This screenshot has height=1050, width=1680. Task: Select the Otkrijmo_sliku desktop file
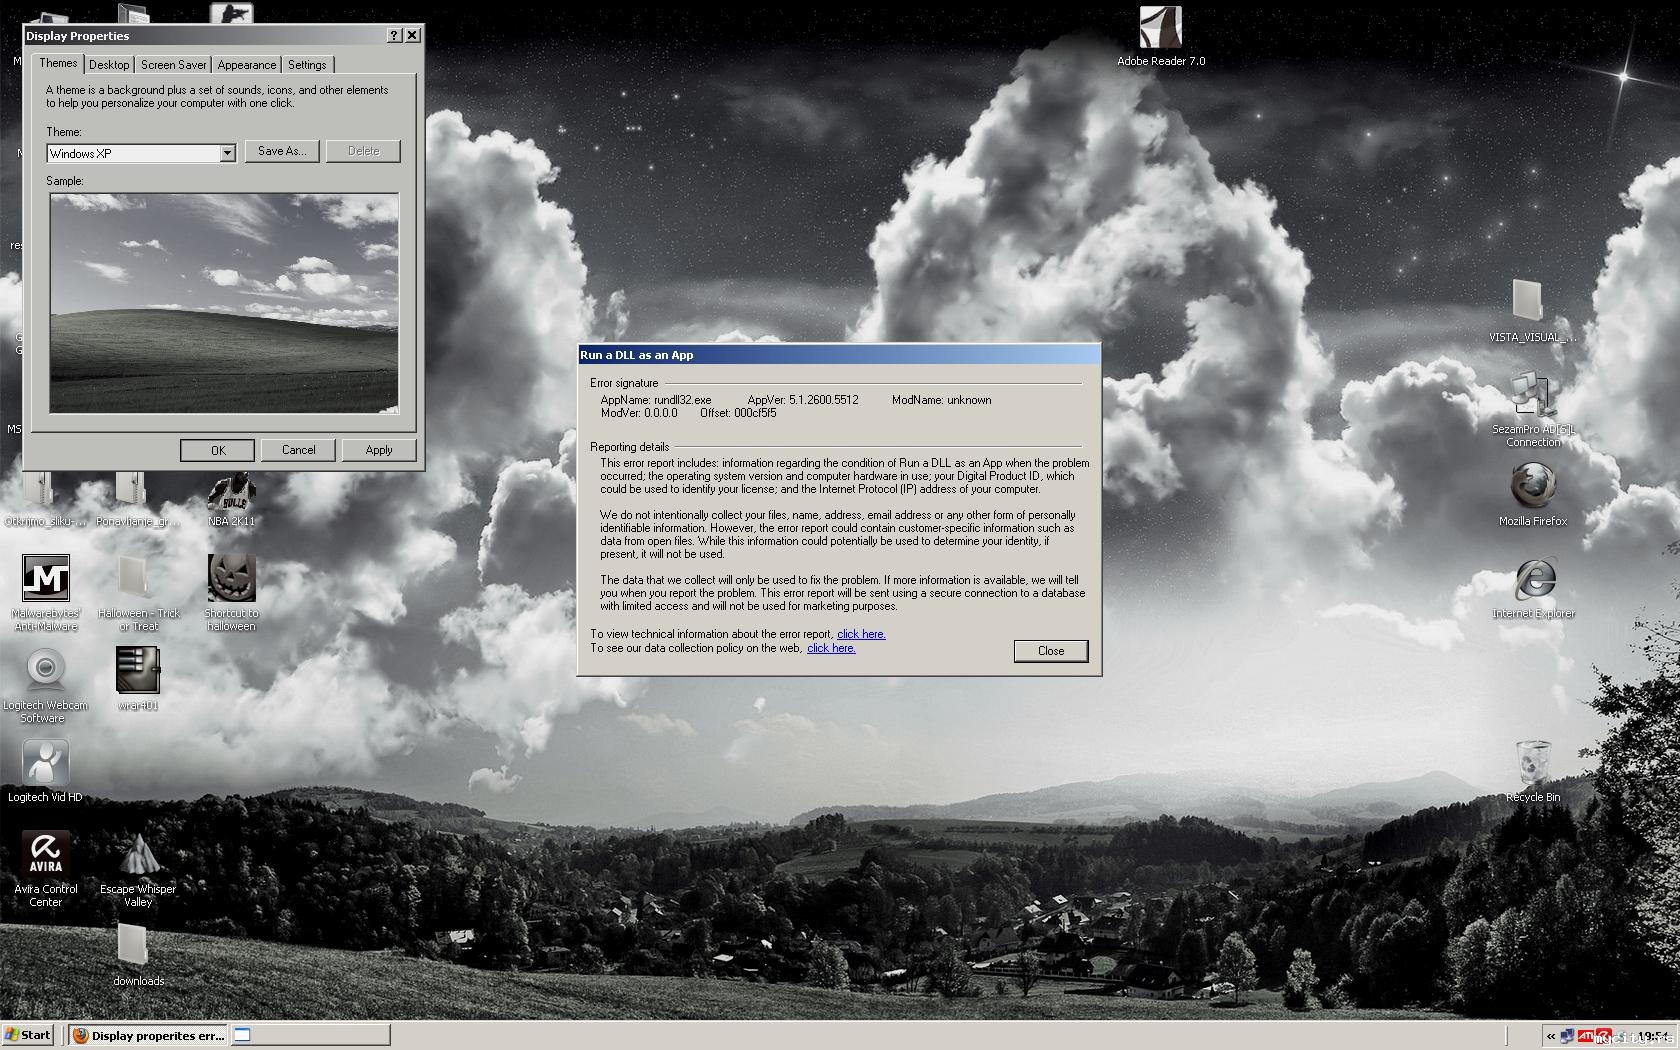coord(45,499)
